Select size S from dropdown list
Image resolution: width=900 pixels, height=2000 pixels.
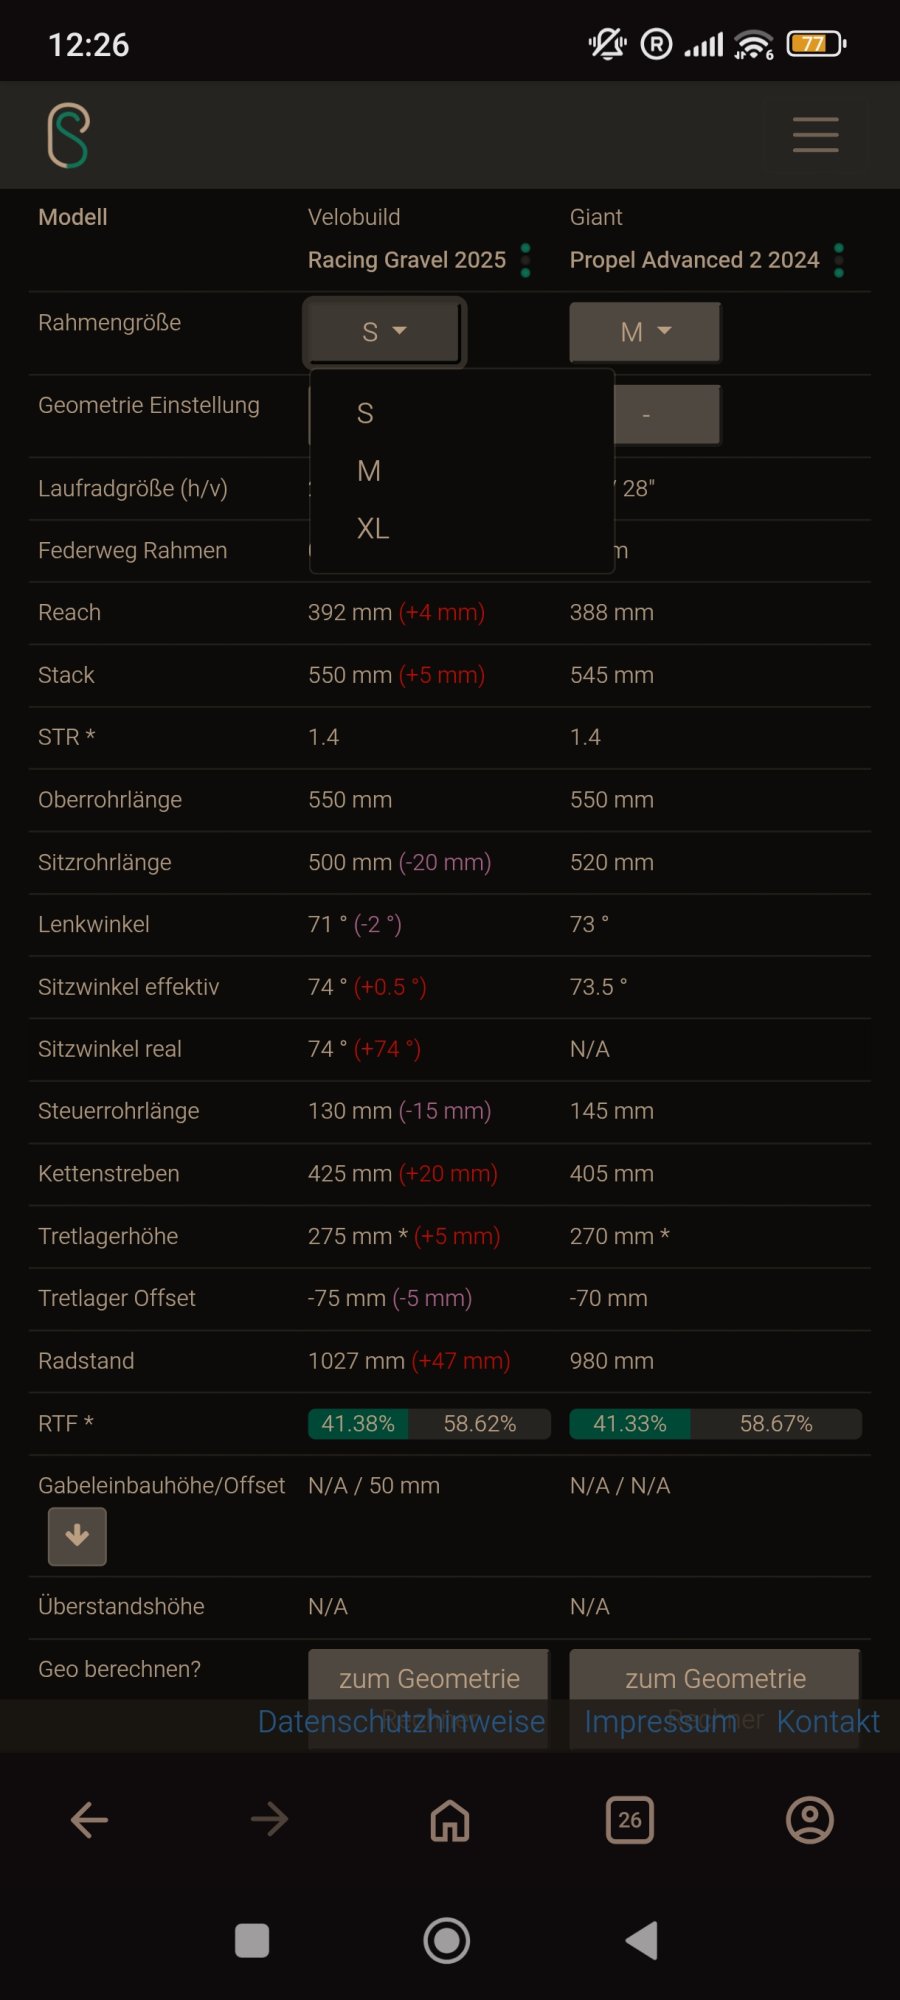pos(366,413)
